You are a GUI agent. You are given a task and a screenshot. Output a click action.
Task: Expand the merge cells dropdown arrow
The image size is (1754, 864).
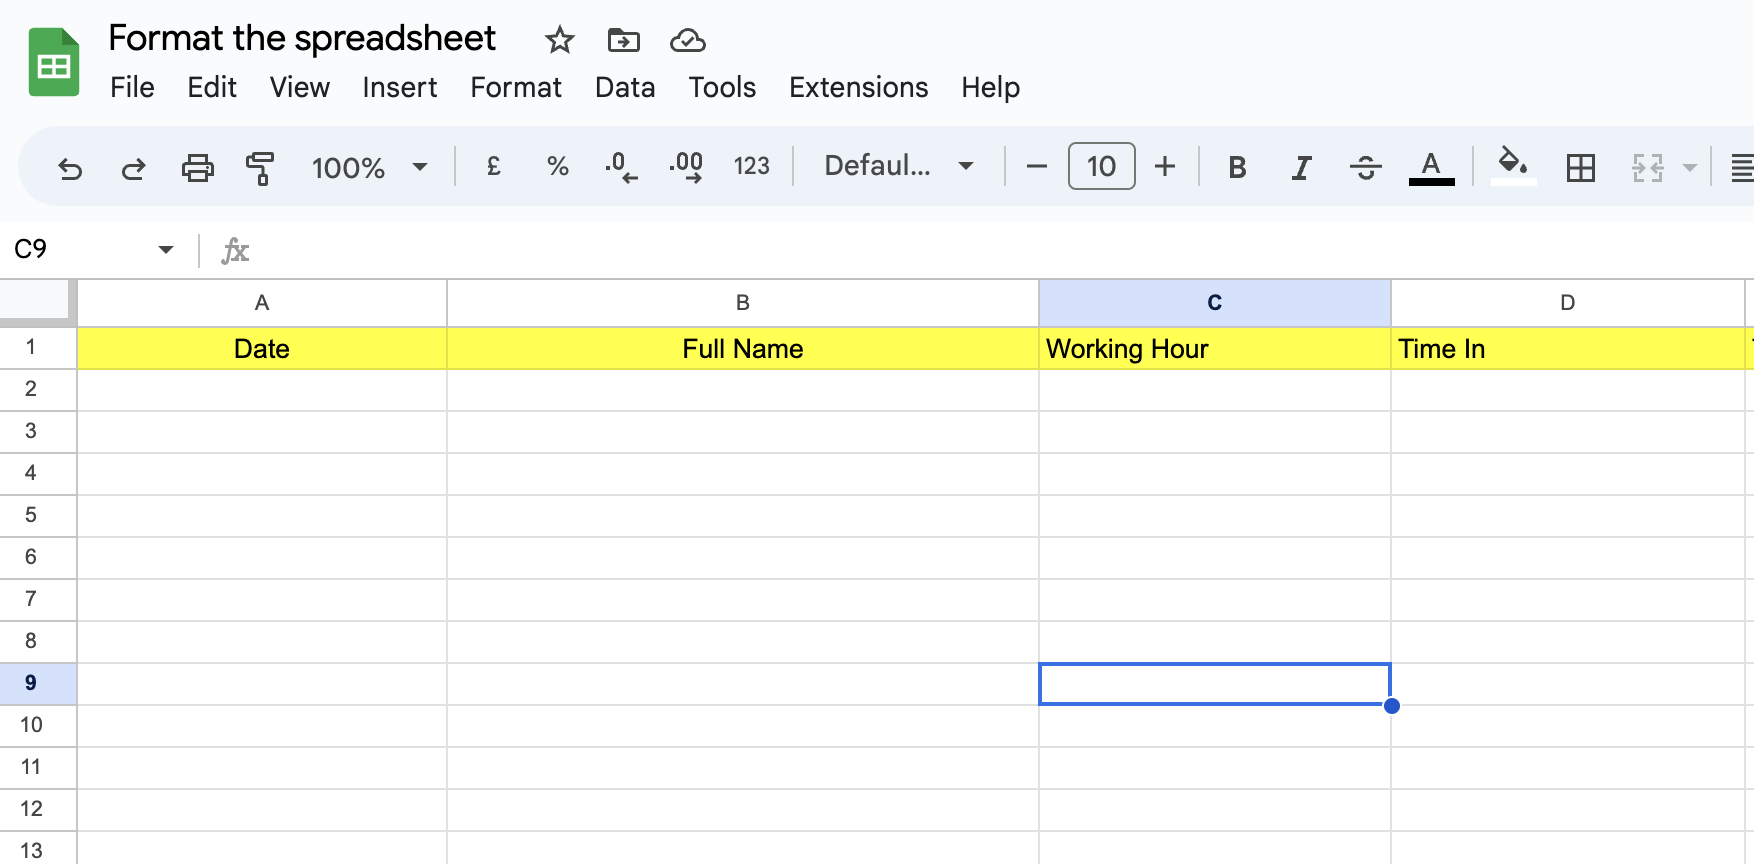coord(1690,167)
